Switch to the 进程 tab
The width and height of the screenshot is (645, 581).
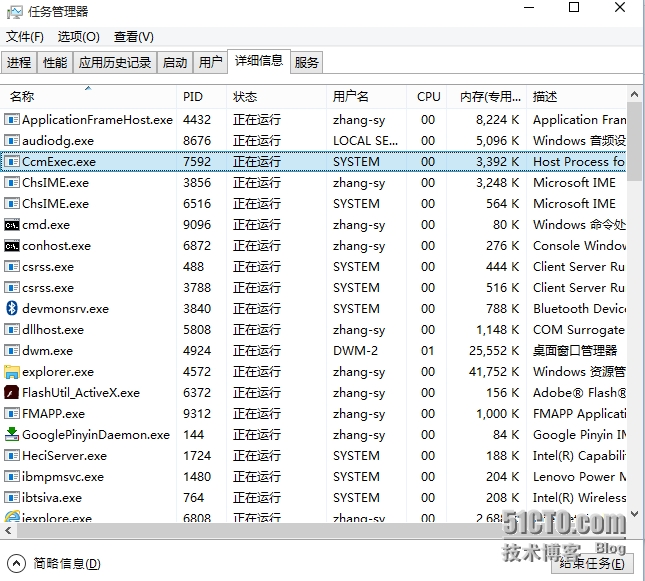click(19, 63)
